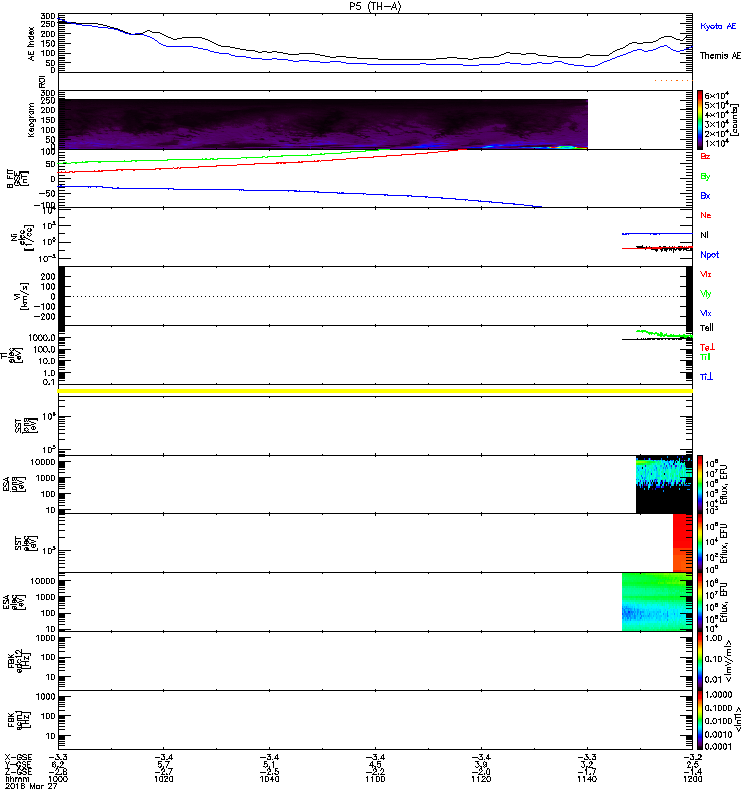
Task: Click the 1200 time tick label
Action: 692,779
